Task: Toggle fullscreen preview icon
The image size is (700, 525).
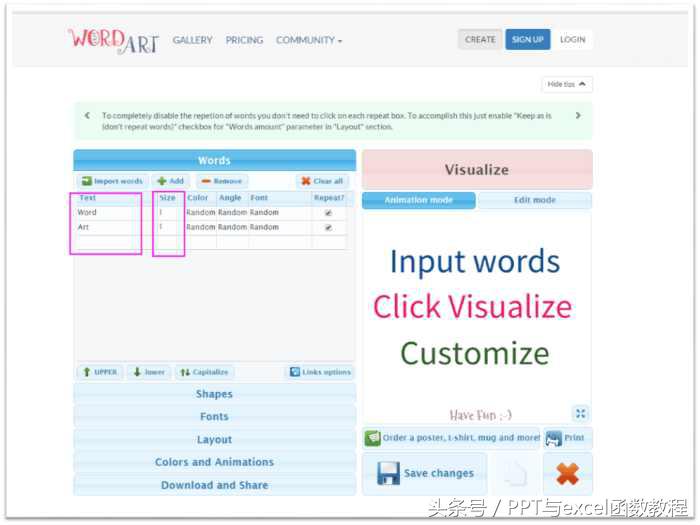Action: coord(580,413)
